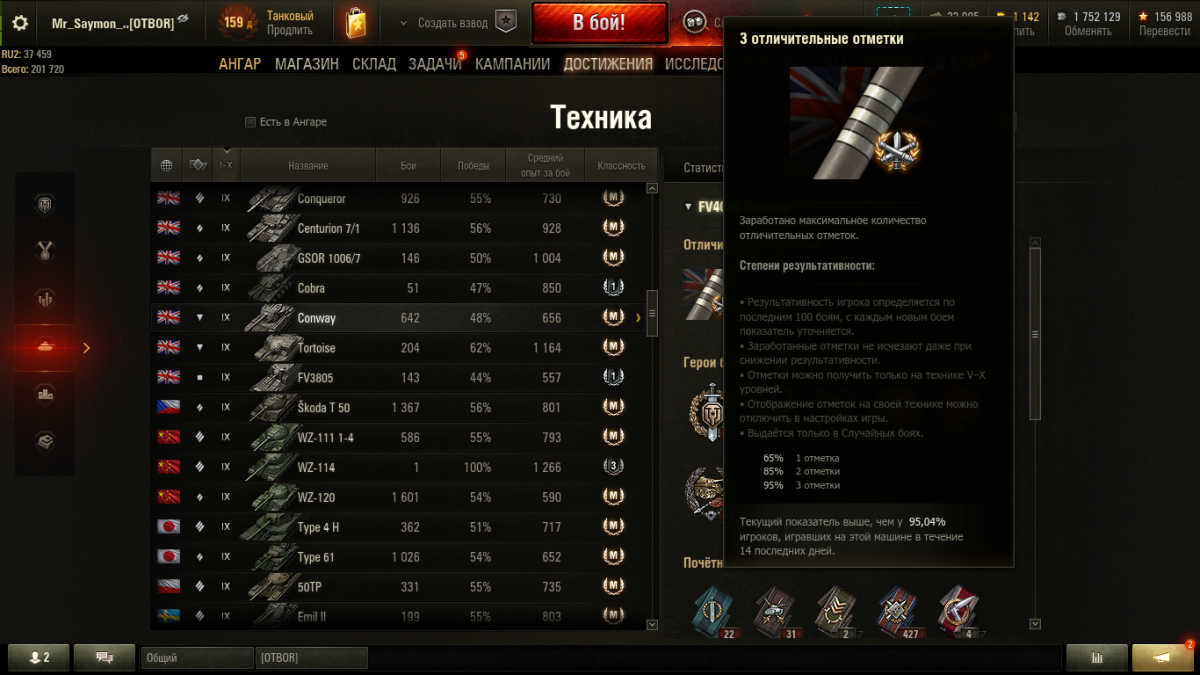Click the vehicle list scrollbar handle
Viewport: 1200px width, 675px height.
[x=653, y=313]
